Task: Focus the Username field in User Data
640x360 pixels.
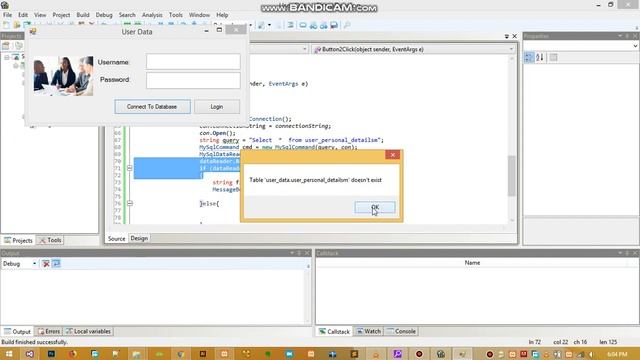Action: (x=193, y=62)
